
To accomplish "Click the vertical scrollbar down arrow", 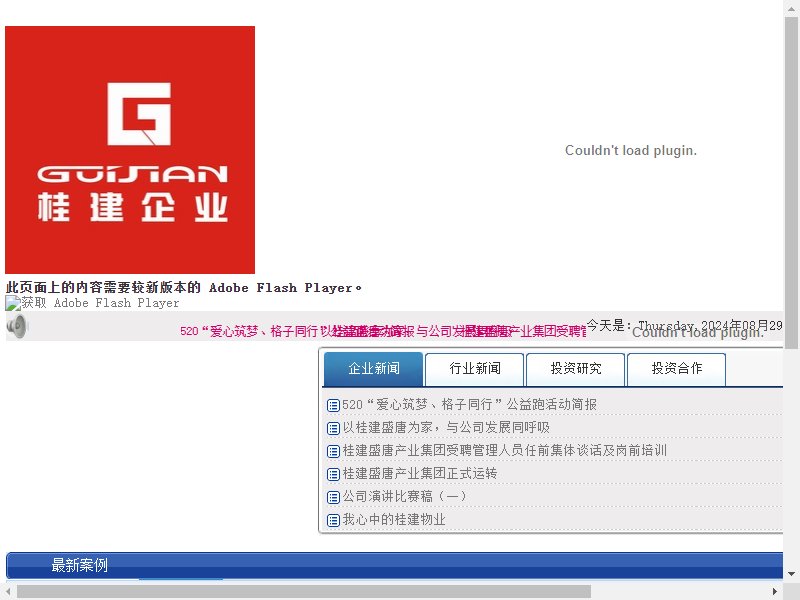I will [x=791, y=574].
